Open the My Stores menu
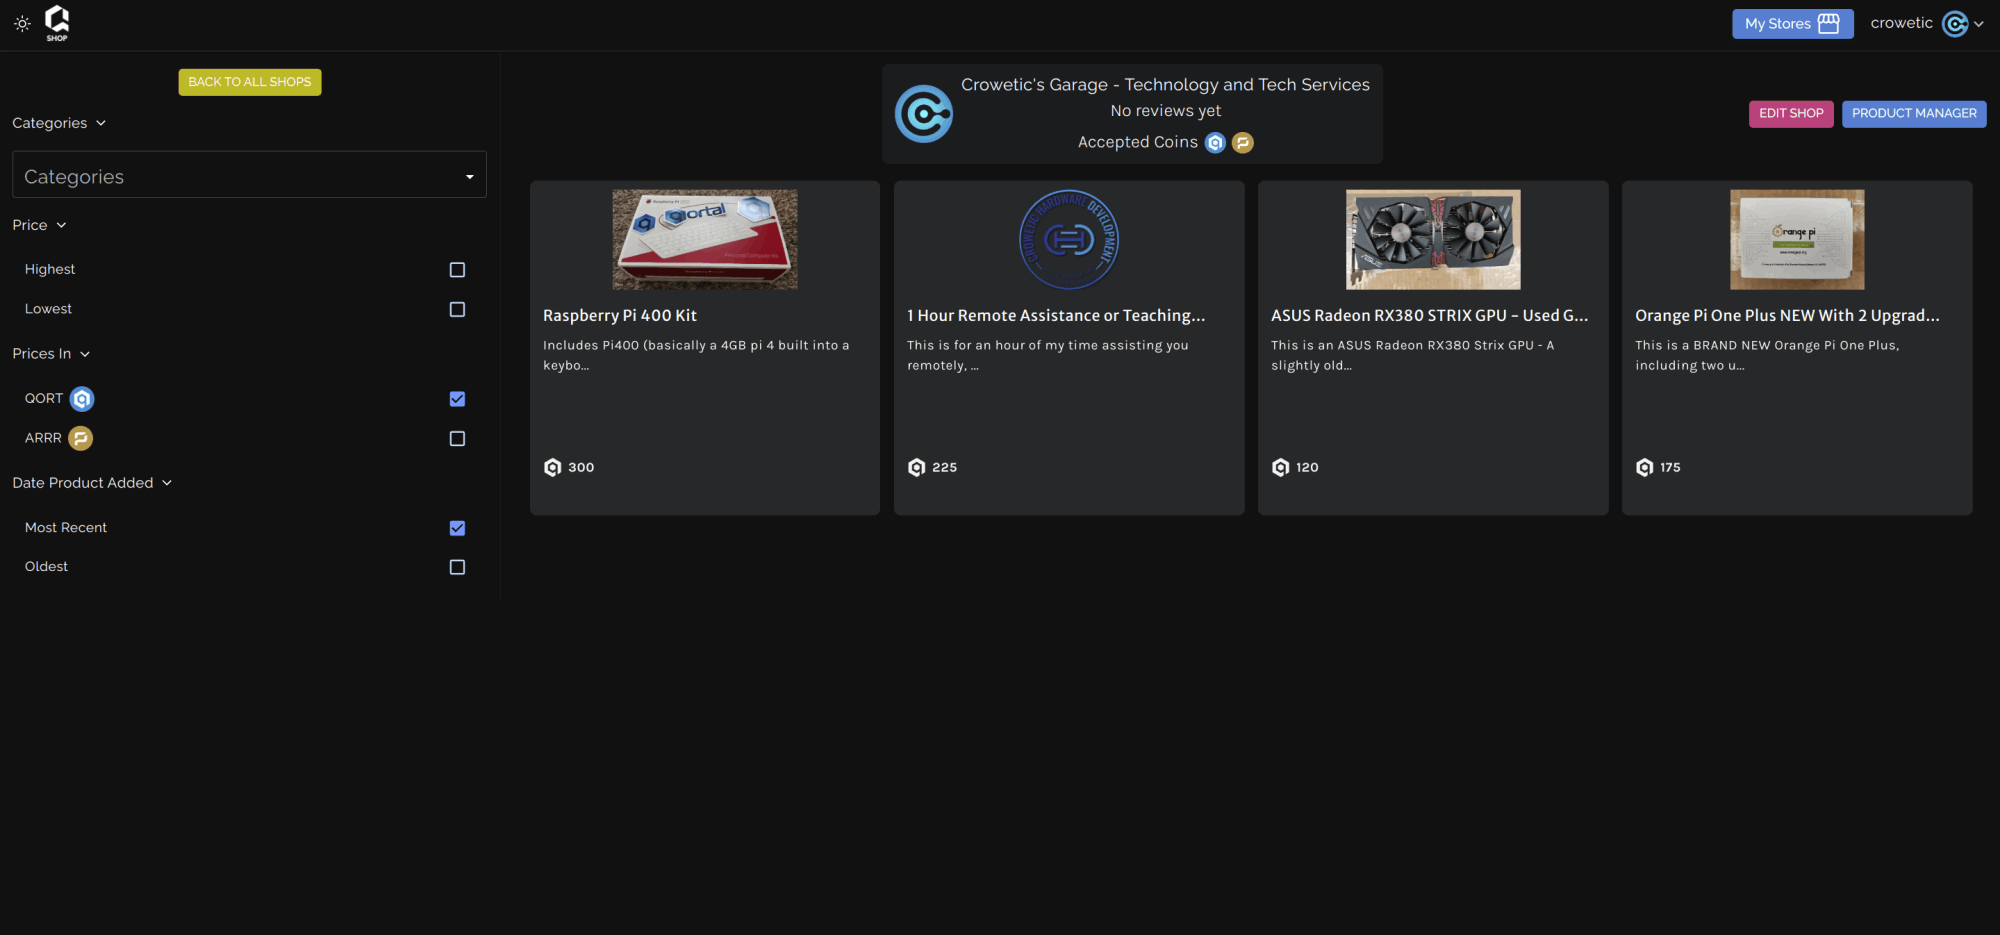Screen dimensions: 2000x935 pyautogui.click(x=1791, y=24)
